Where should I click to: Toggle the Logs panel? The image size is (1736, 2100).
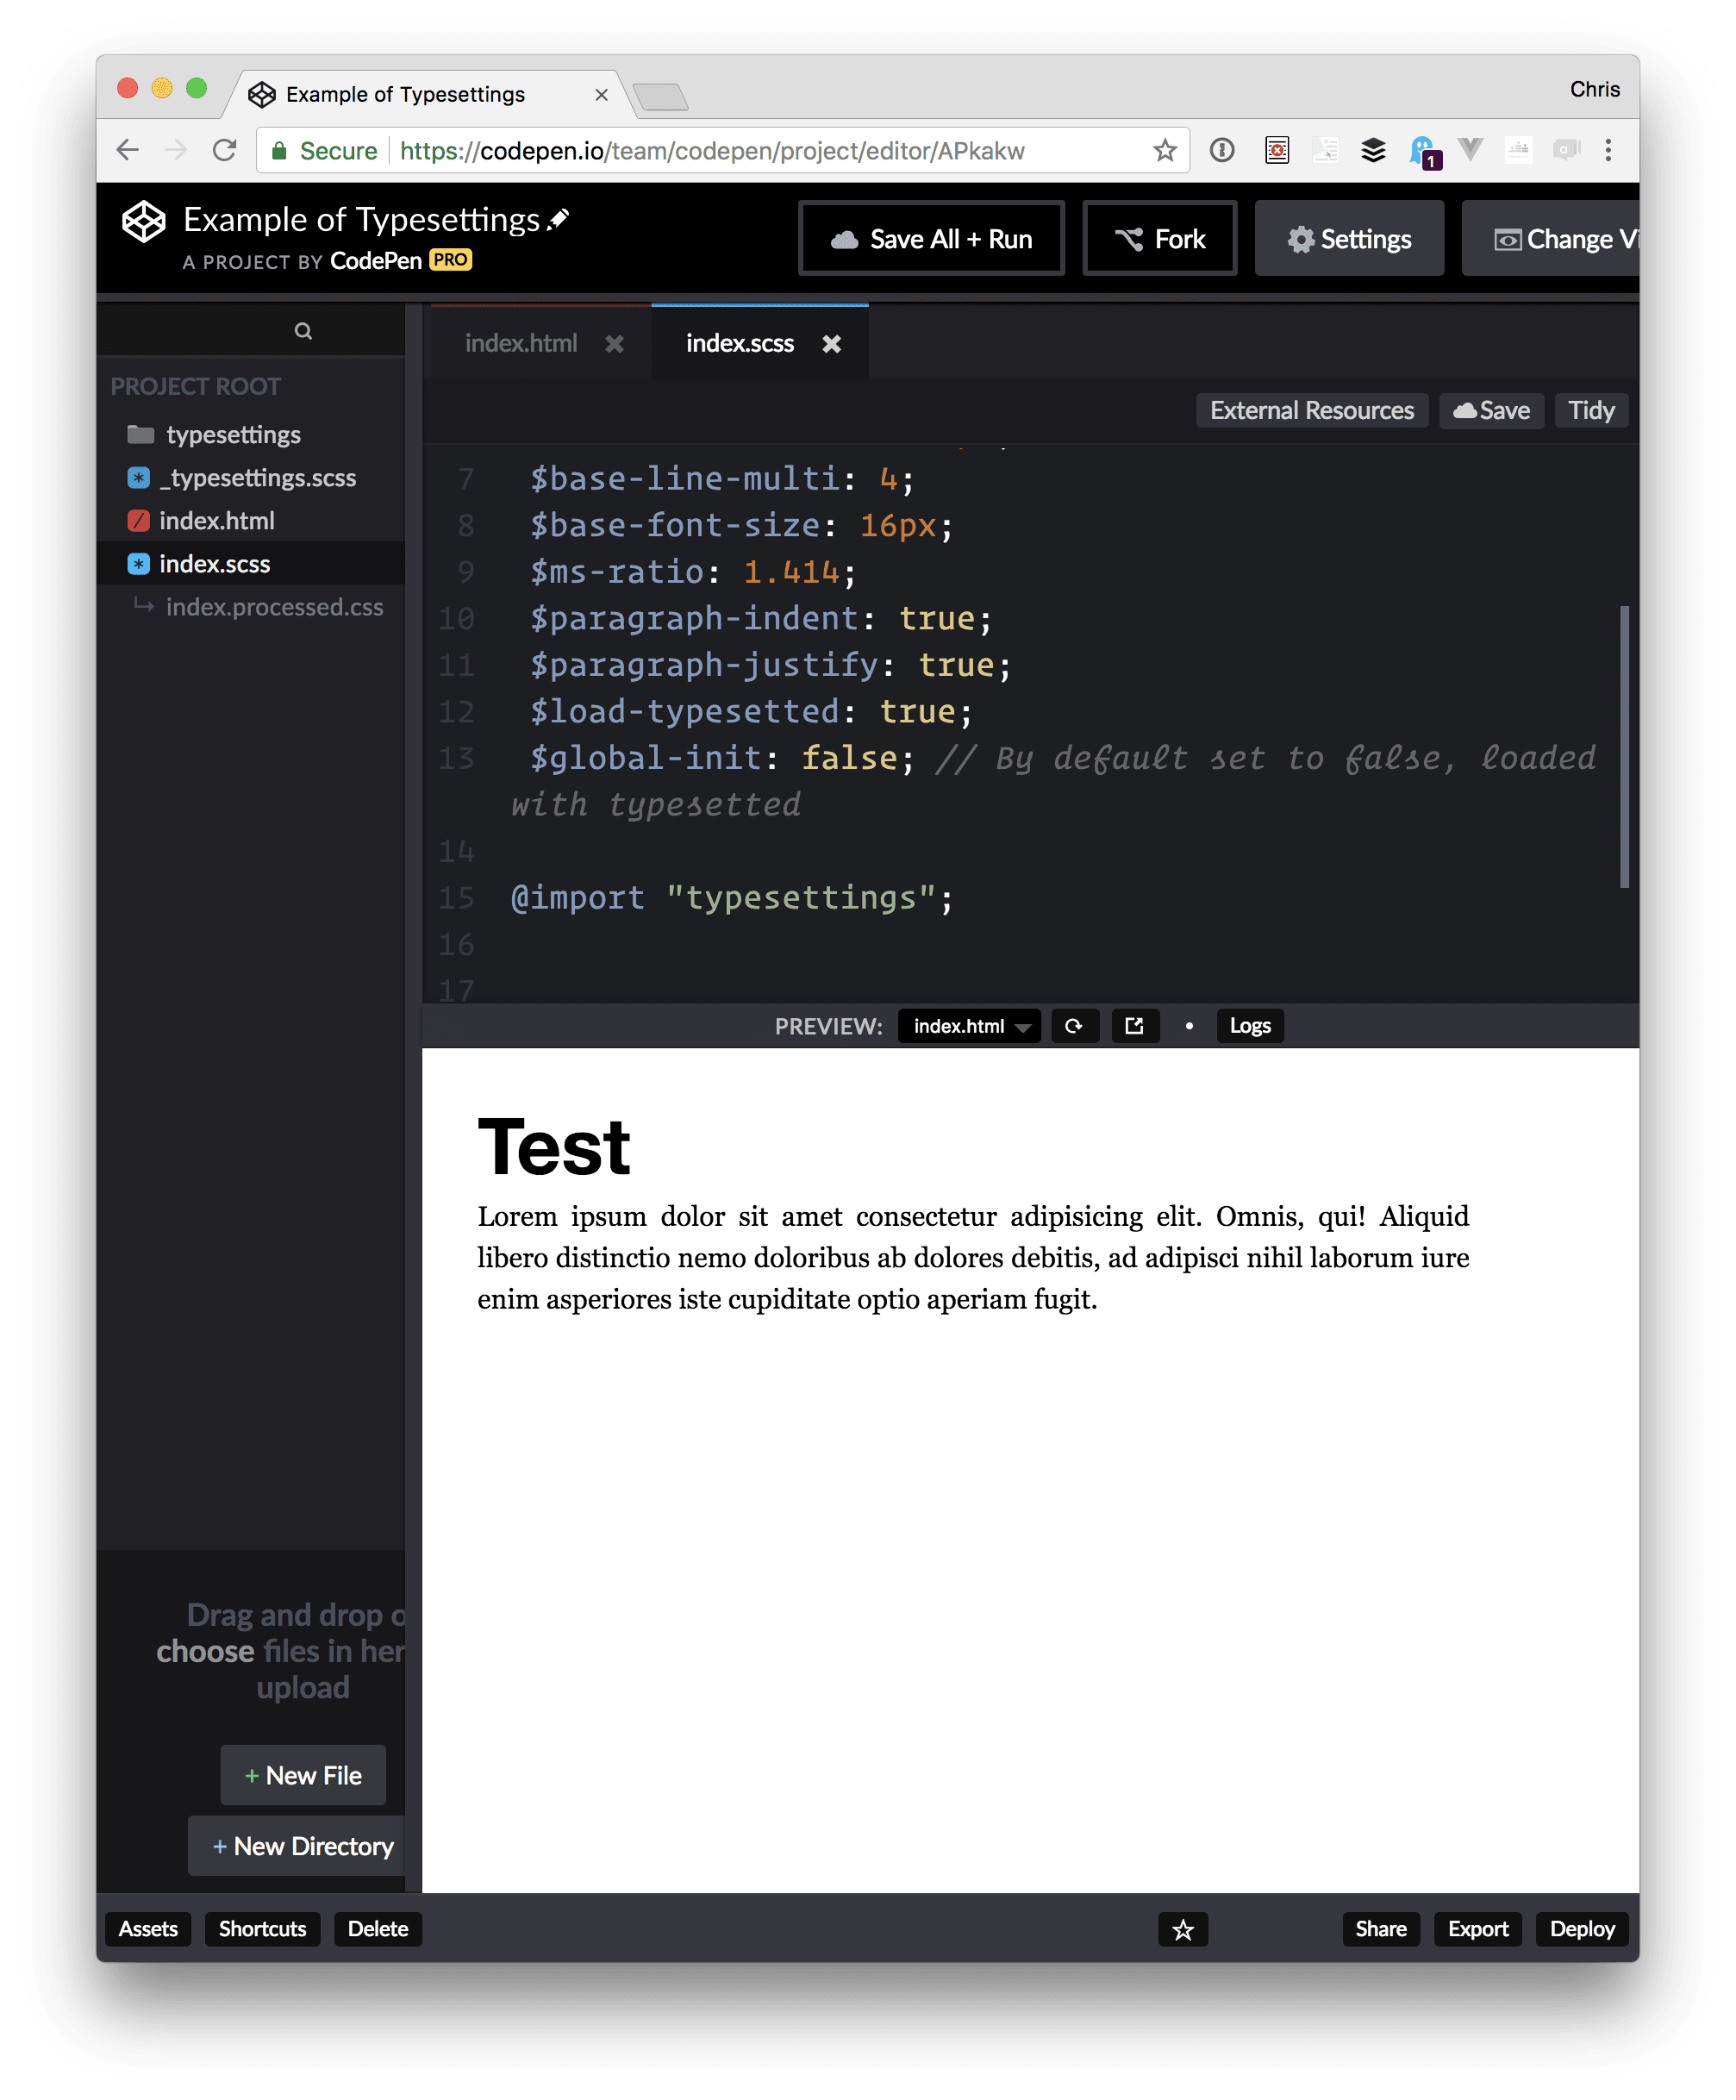(x=1249, y=1026)
